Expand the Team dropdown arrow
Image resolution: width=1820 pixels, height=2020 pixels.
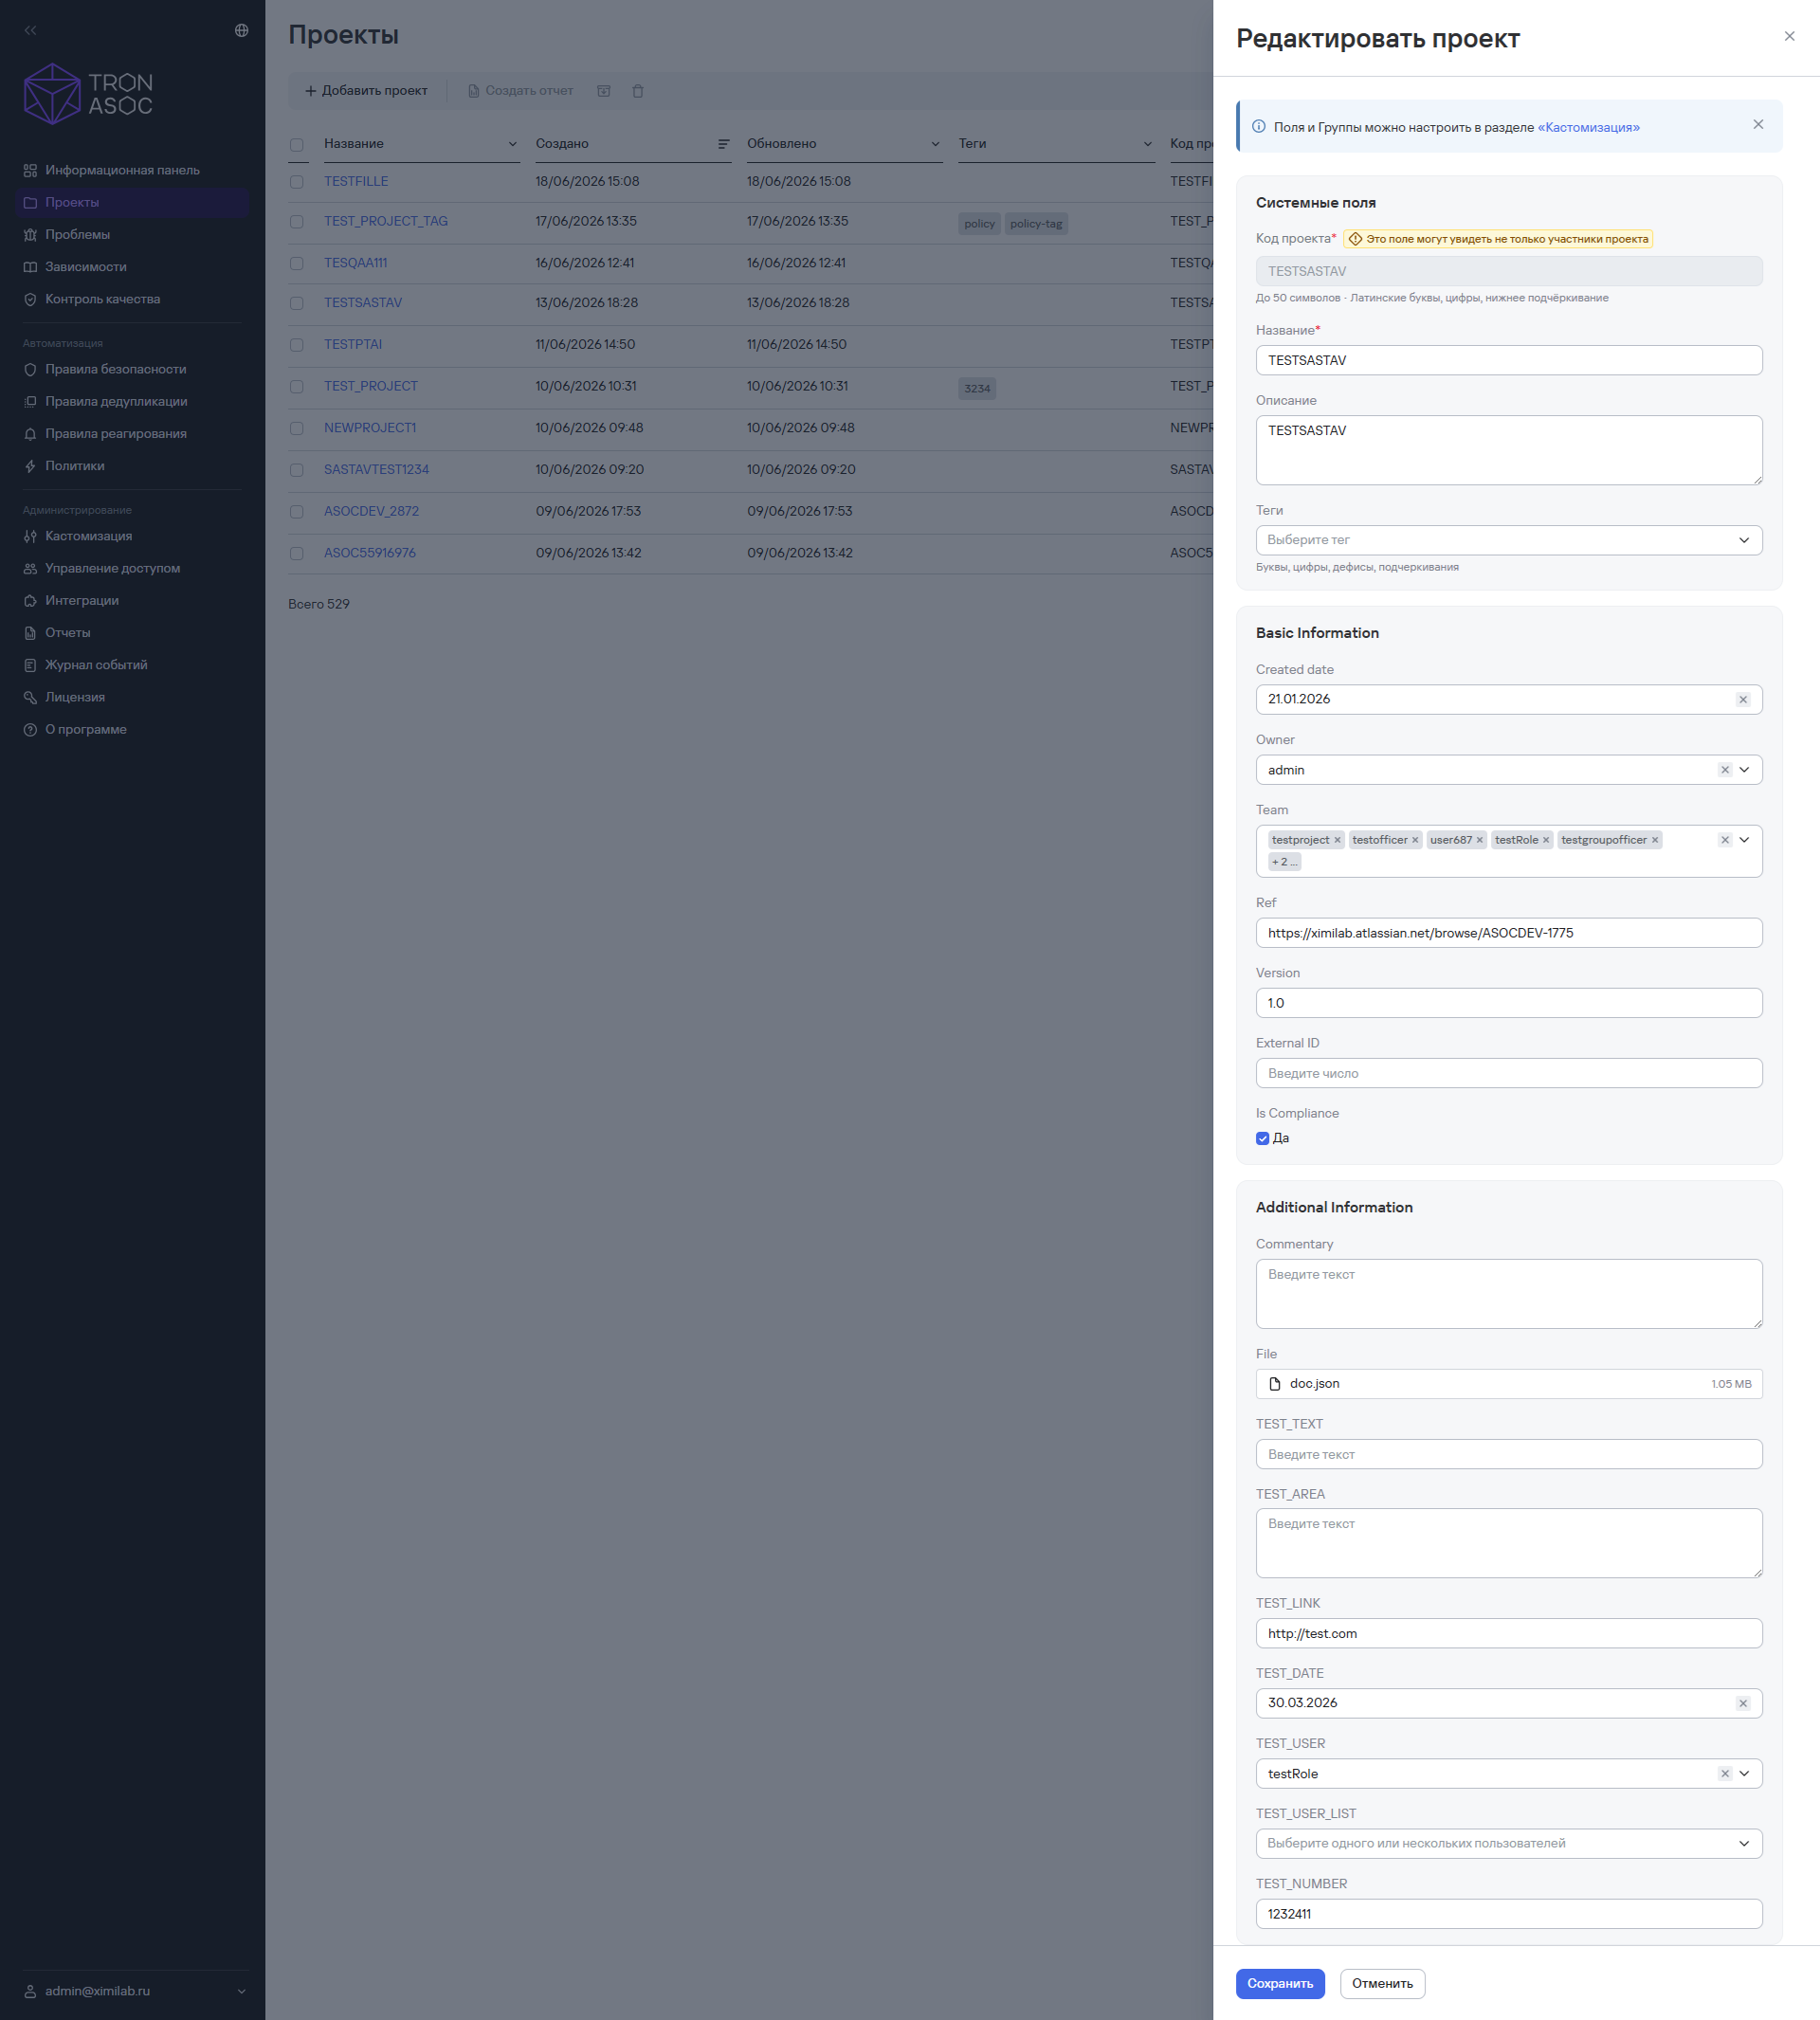click(x=1744, y=840)
